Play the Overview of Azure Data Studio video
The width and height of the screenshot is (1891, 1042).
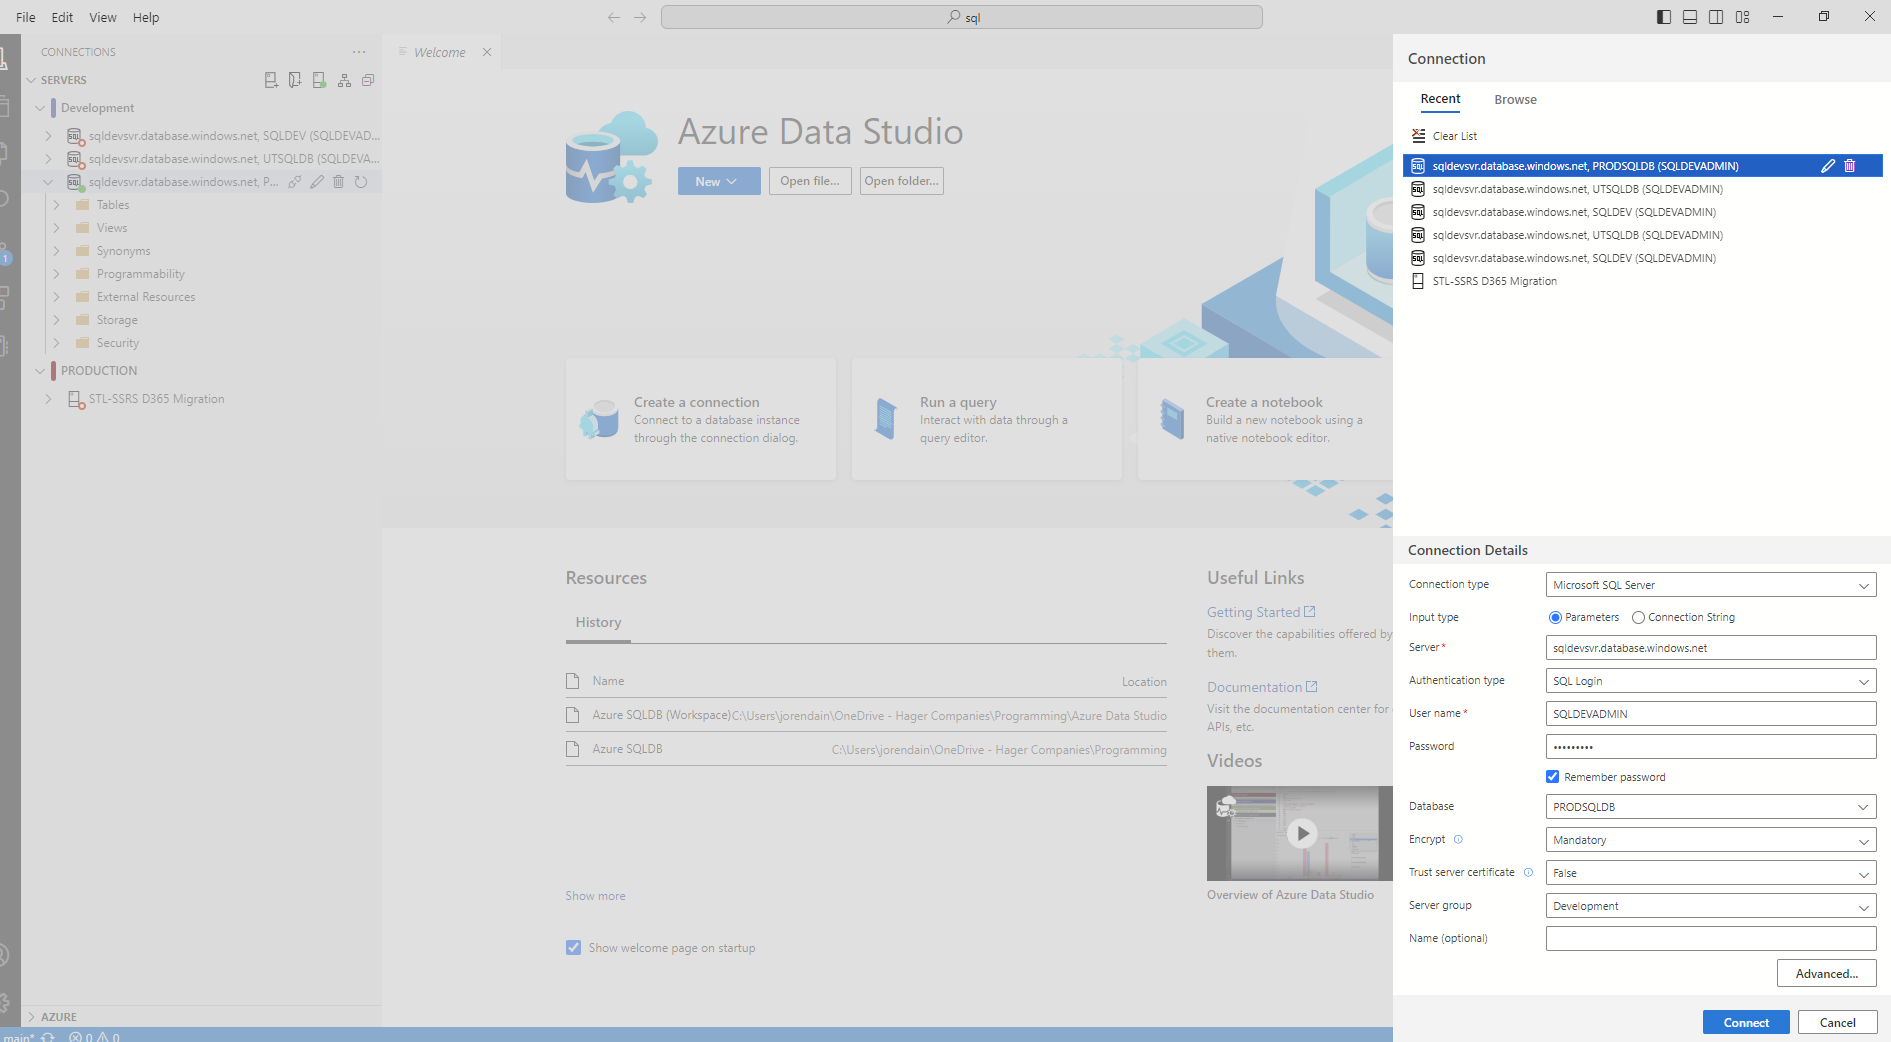1301,833
